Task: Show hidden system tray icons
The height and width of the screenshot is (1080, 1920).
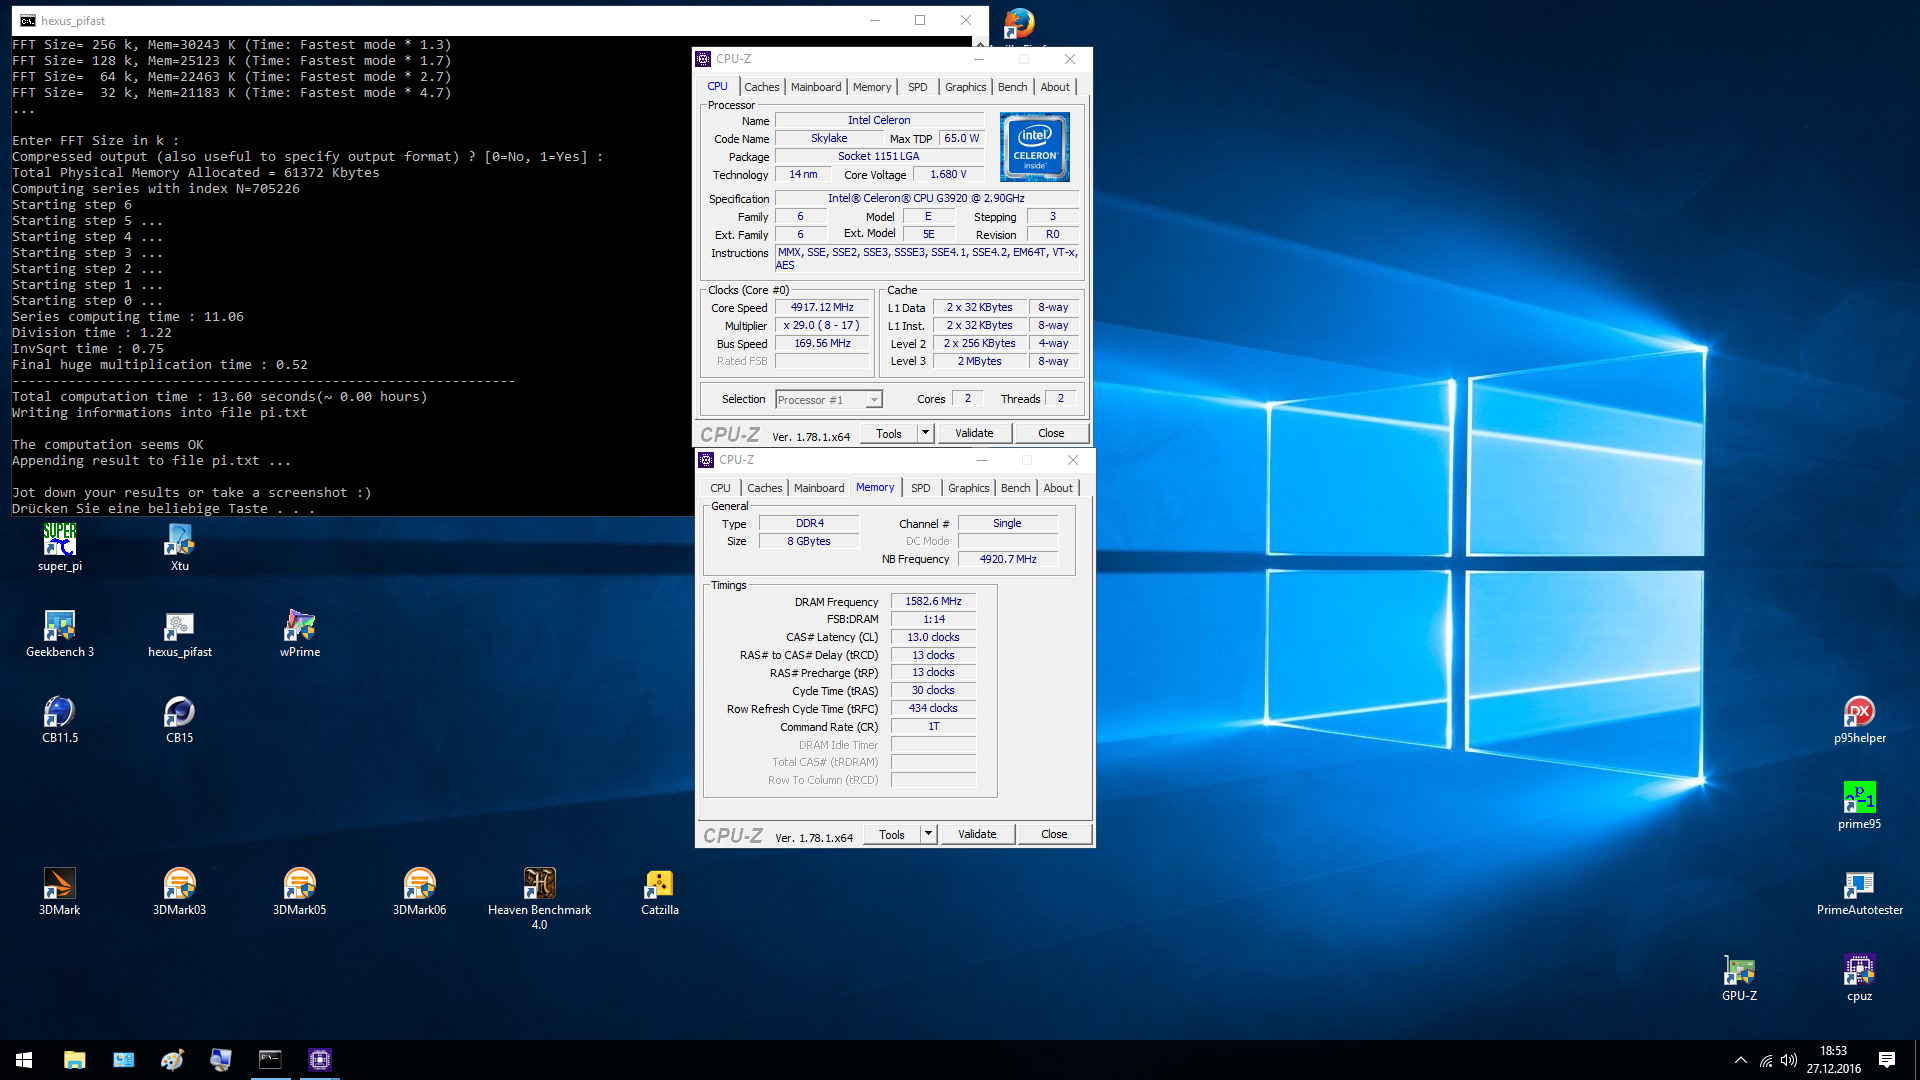Action: [x=1741, y=1060]
